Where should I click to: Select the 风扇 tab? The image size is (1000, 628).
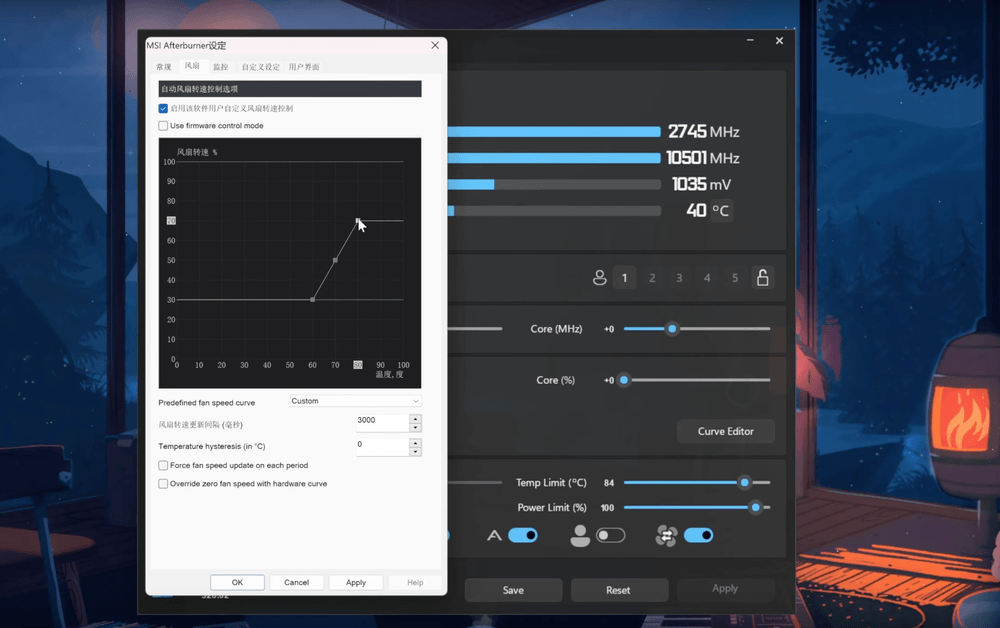[x=192, y=66]
